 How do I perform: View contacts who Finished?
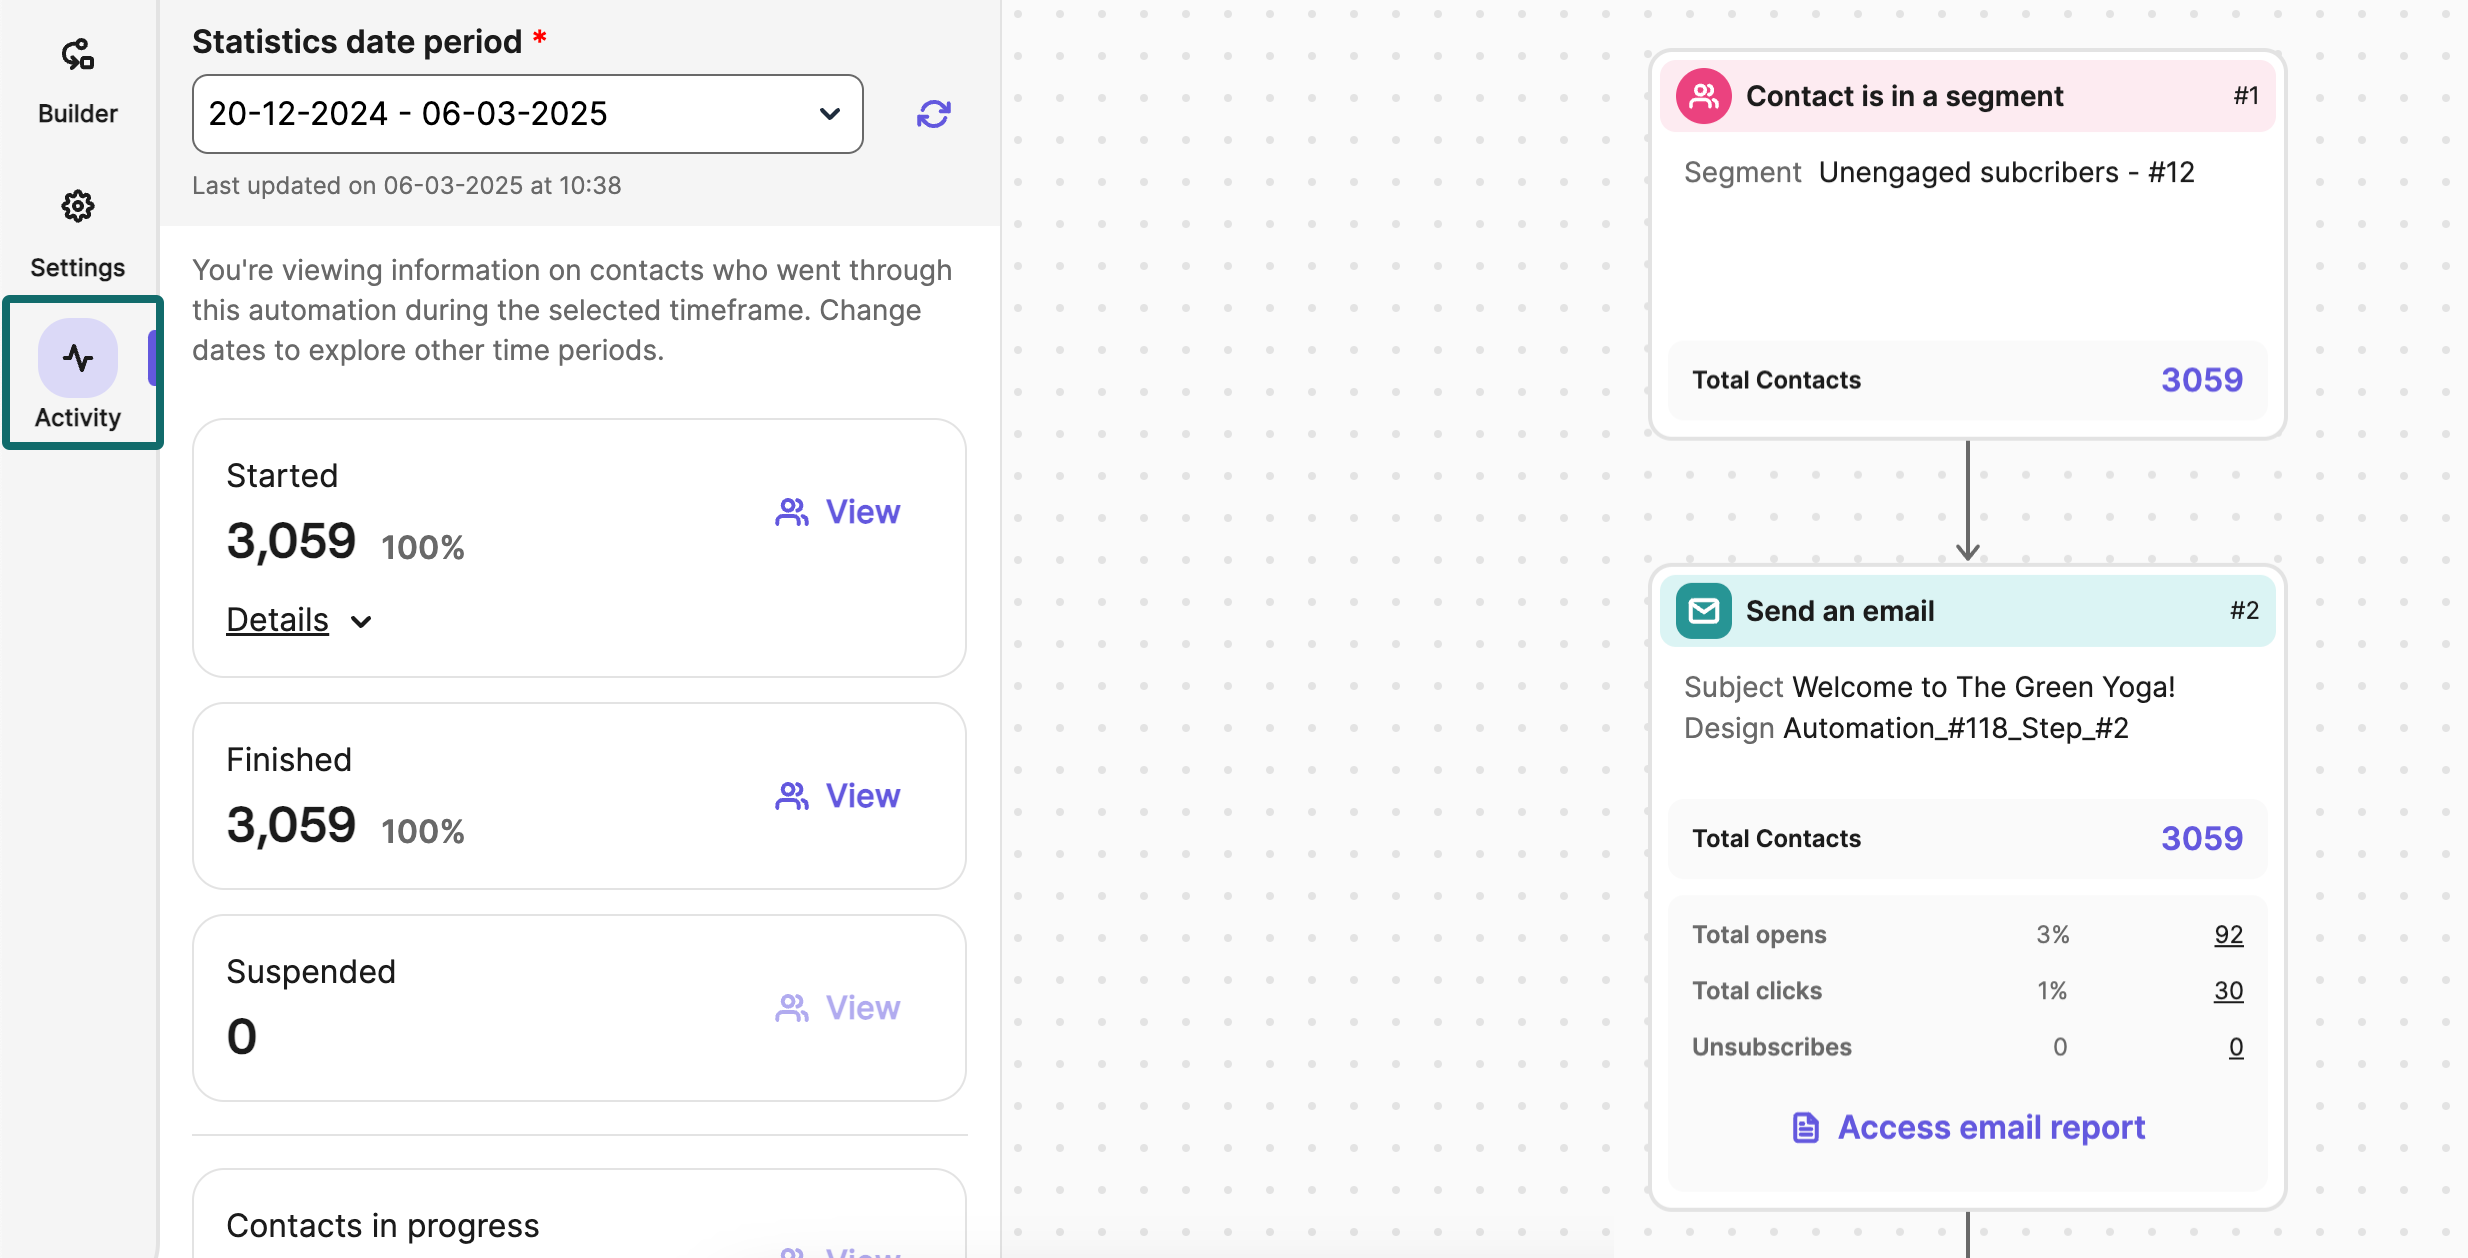click(838, 796)
